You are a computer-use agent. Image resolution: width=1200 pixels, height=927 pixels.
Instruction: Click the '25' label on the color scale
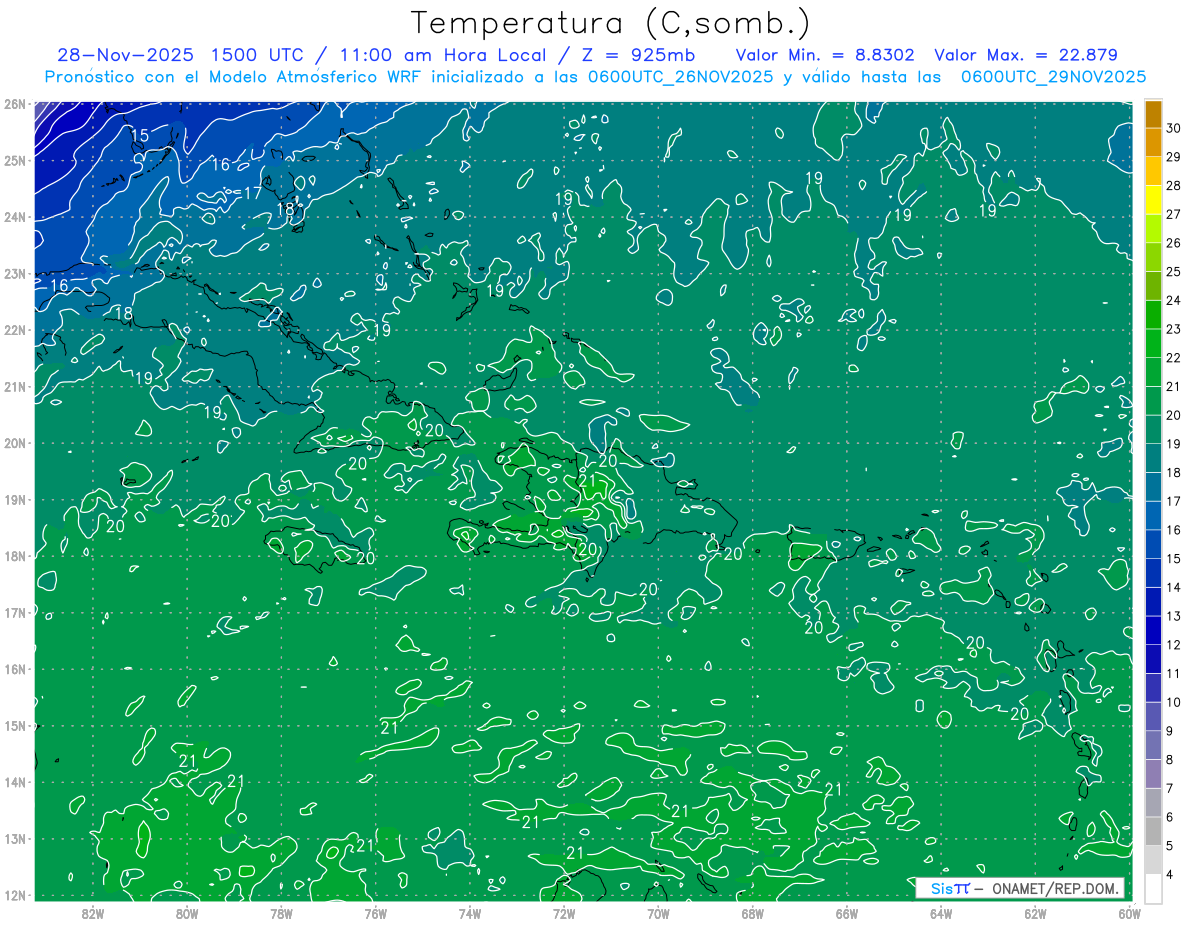coord(1174,272)
